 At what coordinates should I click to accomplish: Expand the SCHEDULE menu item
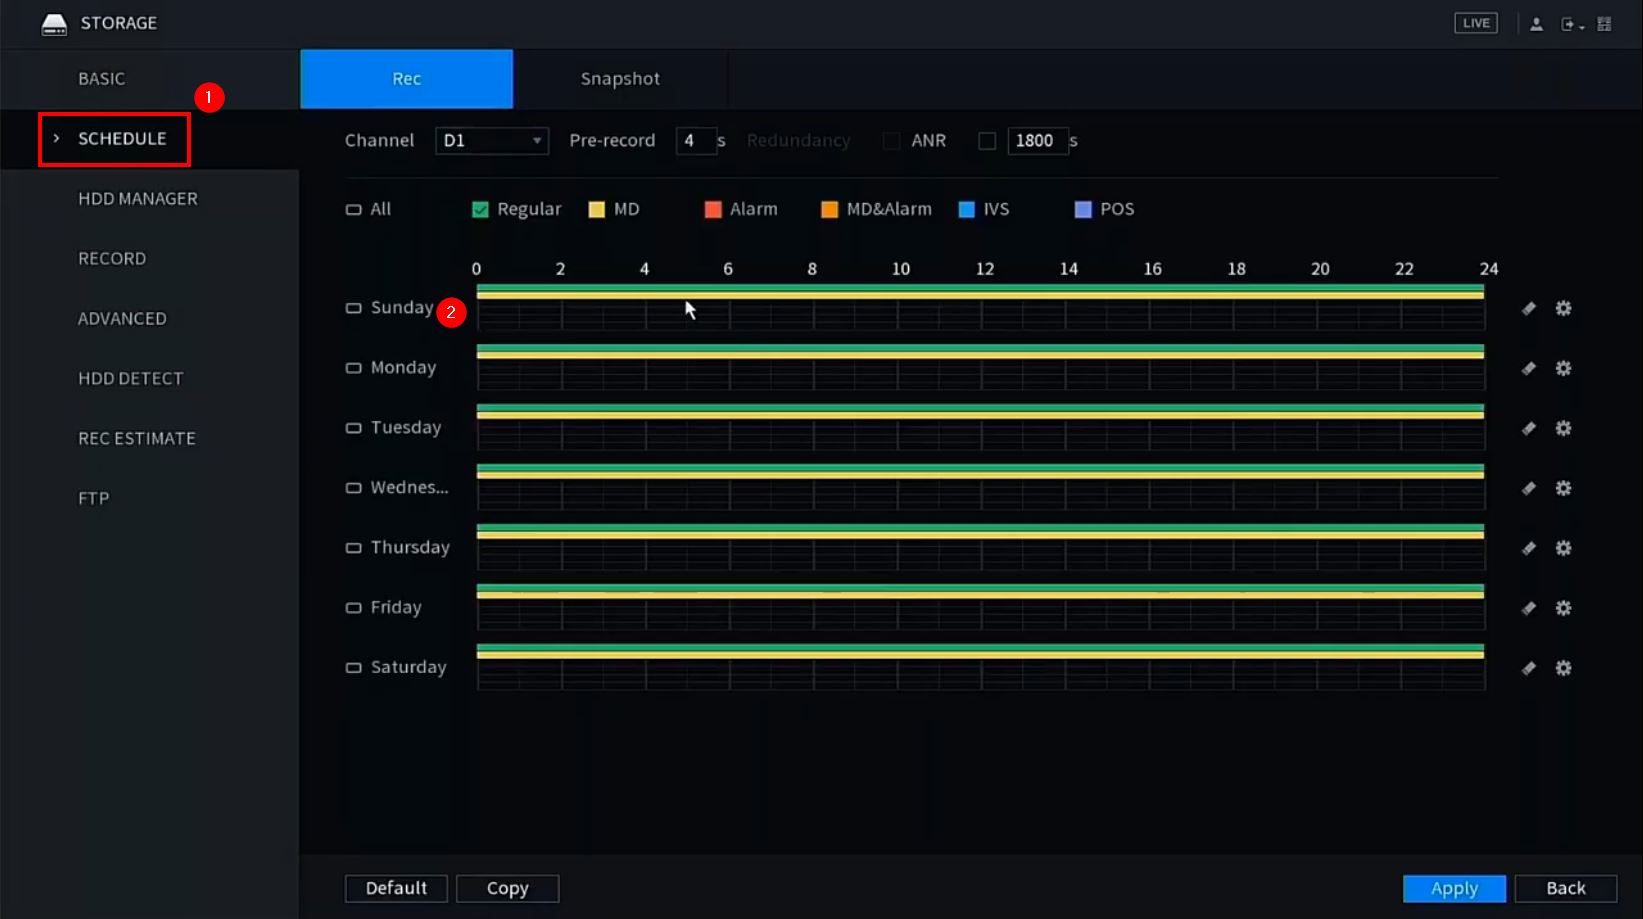click(121, 139)
